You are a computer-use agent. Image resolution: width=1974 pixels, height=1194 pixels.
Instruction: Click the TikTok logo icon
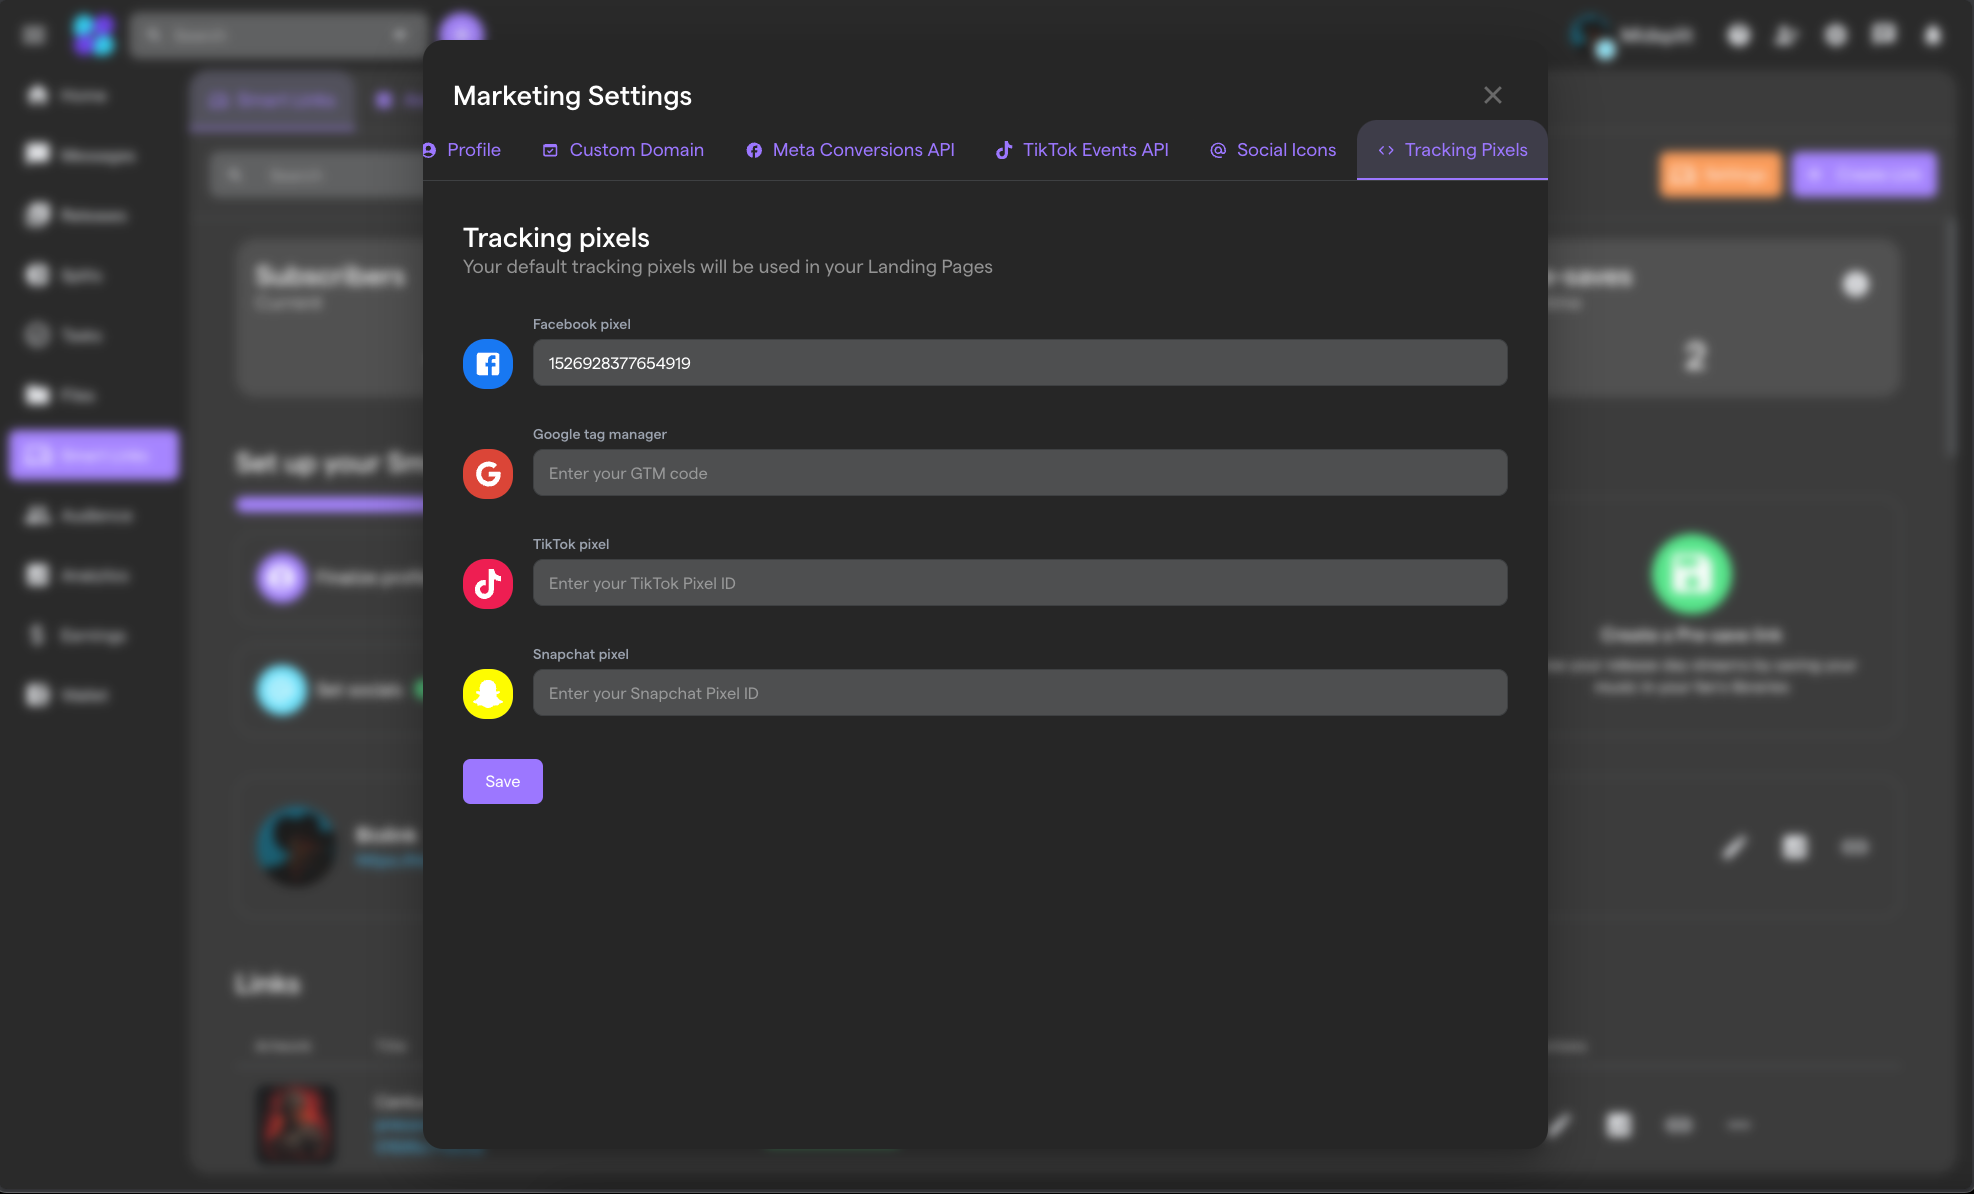[x=488, y=584]
